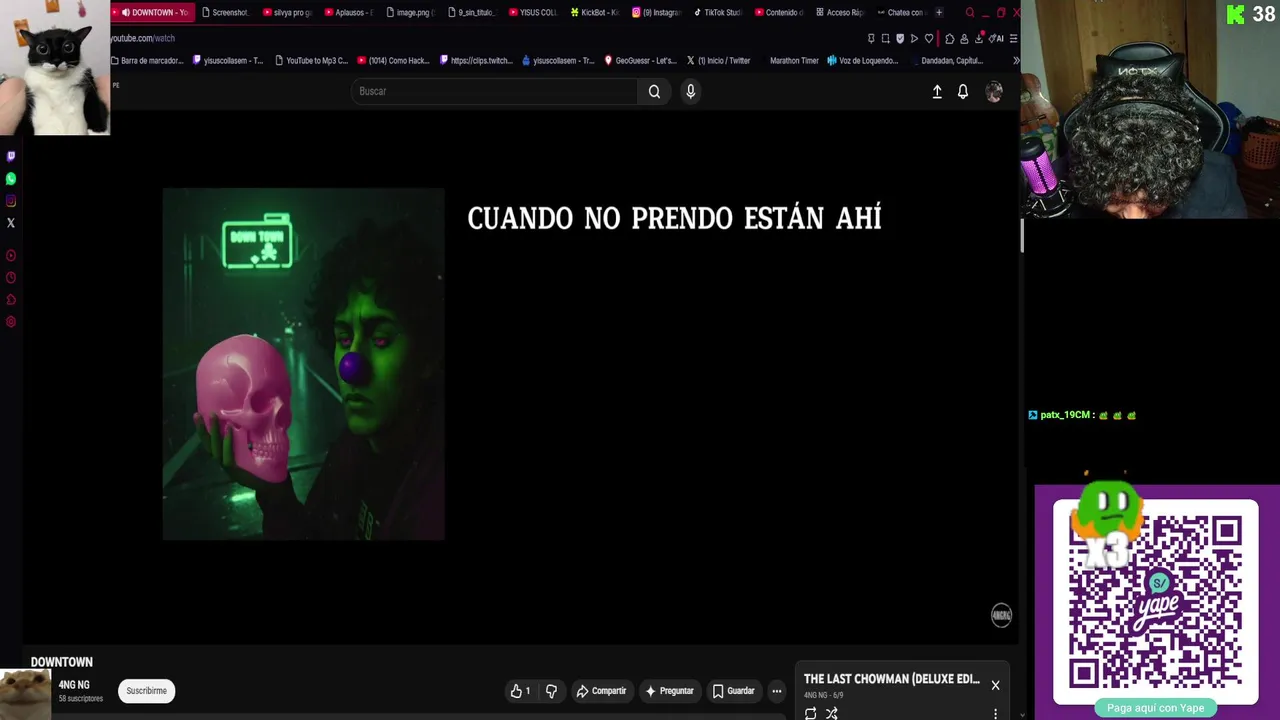Switch to the Aplausos browser tab

pyautogui.click(x=347, y=12)
